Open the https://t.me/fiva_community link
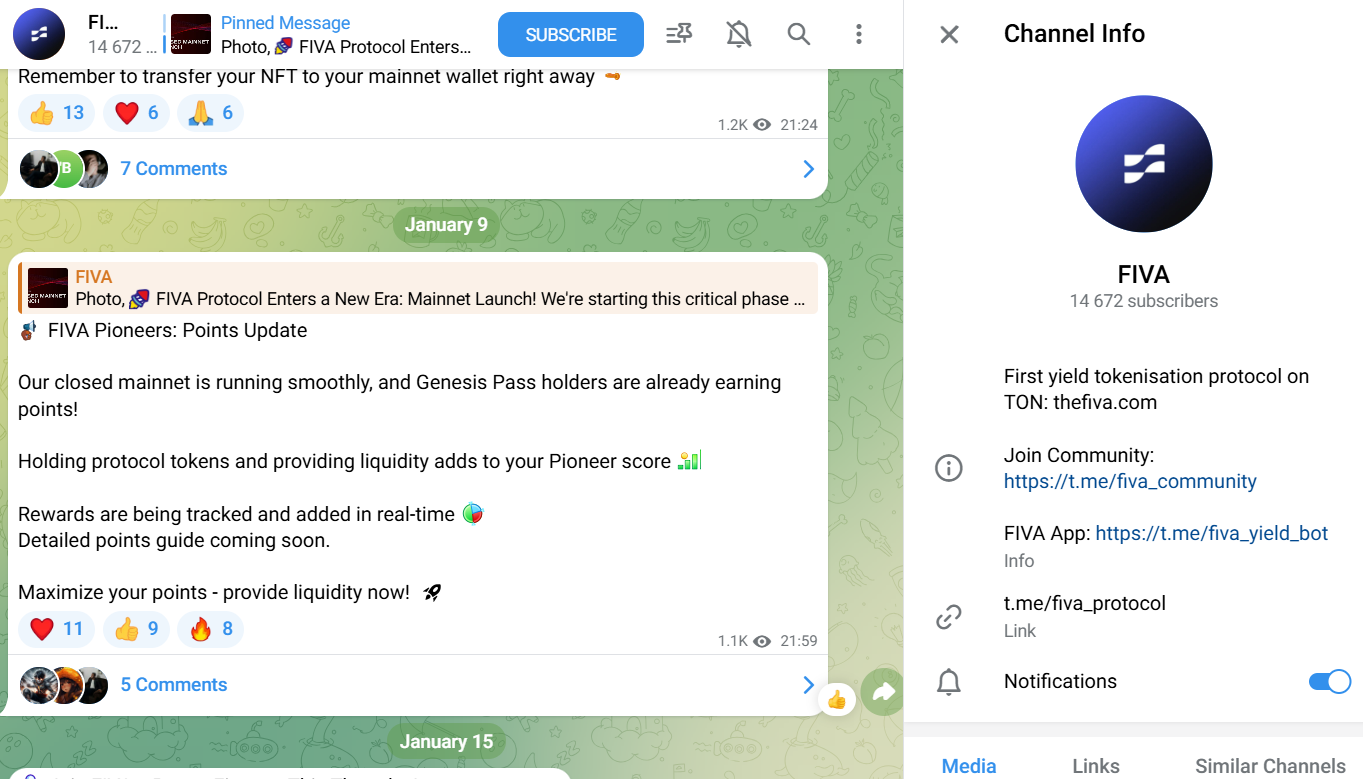This screenshot has height=779, width=1363. click(1130, 481)
